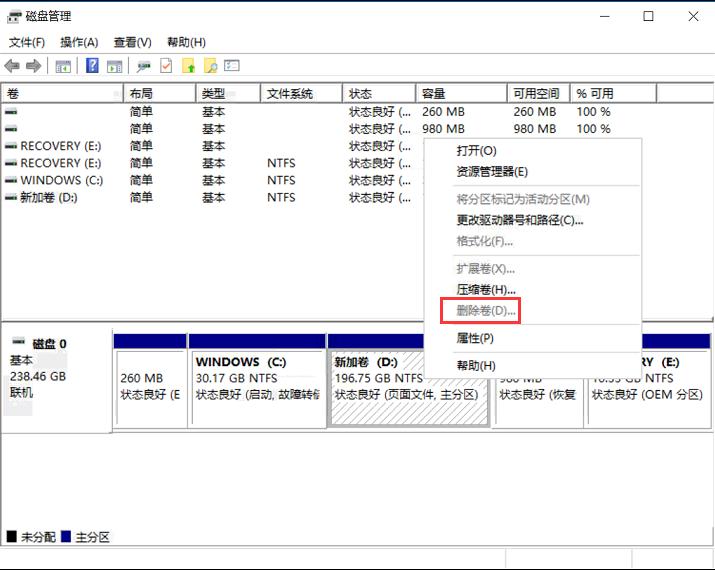
Task: Click the disk refresh/rescan toolbar icon
Action: (x=144, y=67)
